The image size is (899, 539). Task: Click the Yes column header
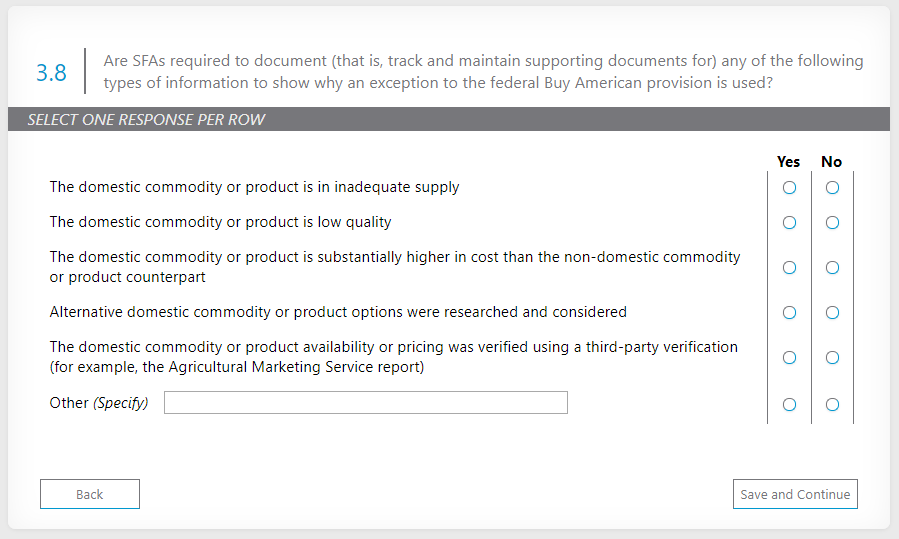788,161
